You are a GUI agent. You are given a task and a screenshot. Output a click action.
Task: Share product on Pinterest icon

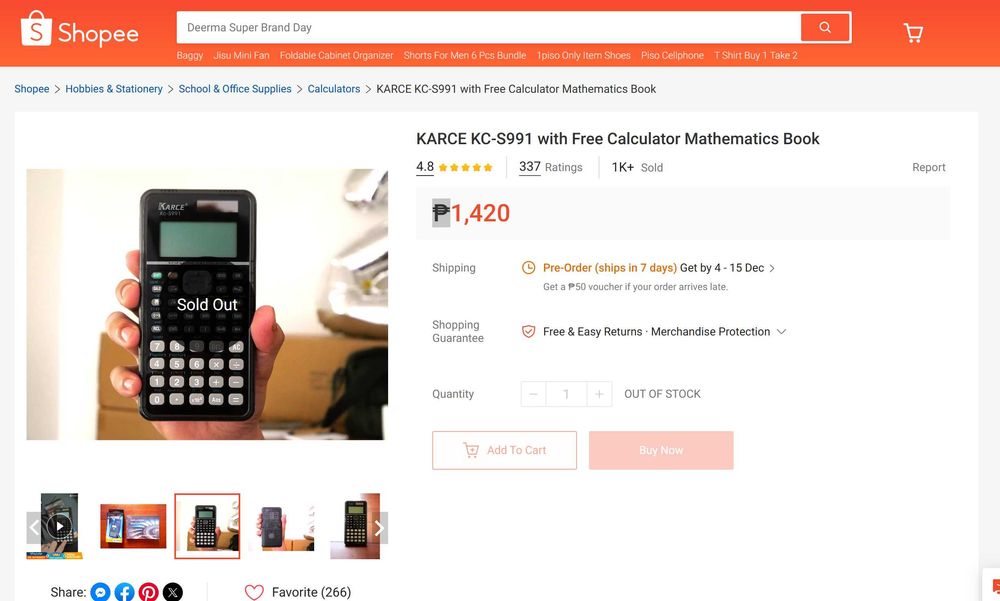[x=149, y=592]
